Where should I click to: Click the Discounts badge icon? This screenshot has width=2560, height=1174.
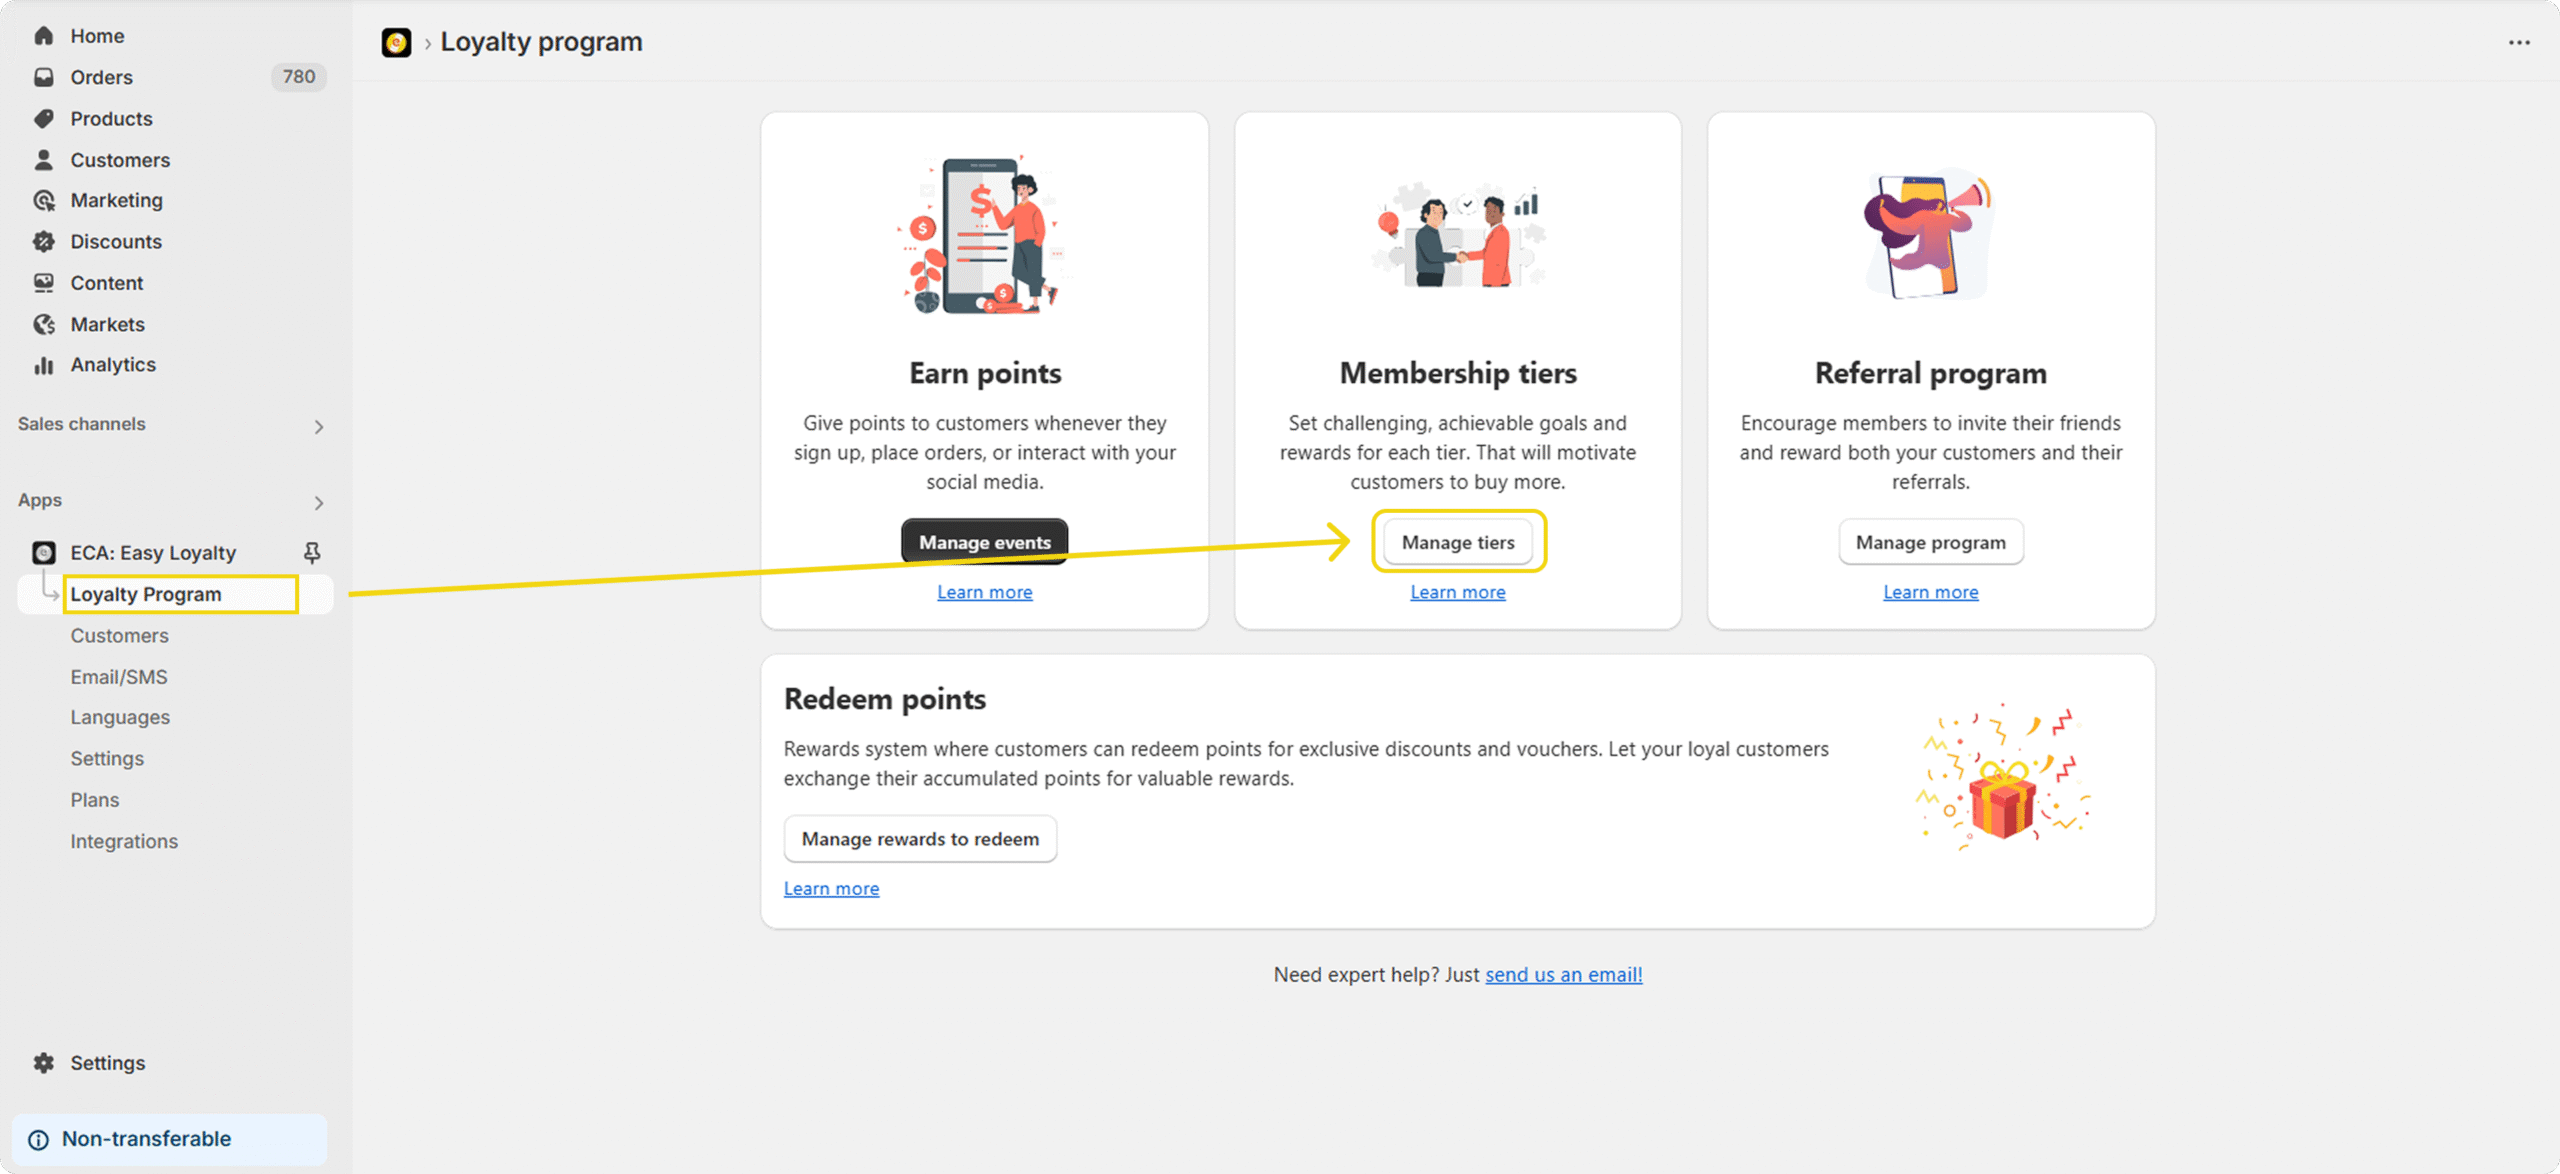point(44,242)
